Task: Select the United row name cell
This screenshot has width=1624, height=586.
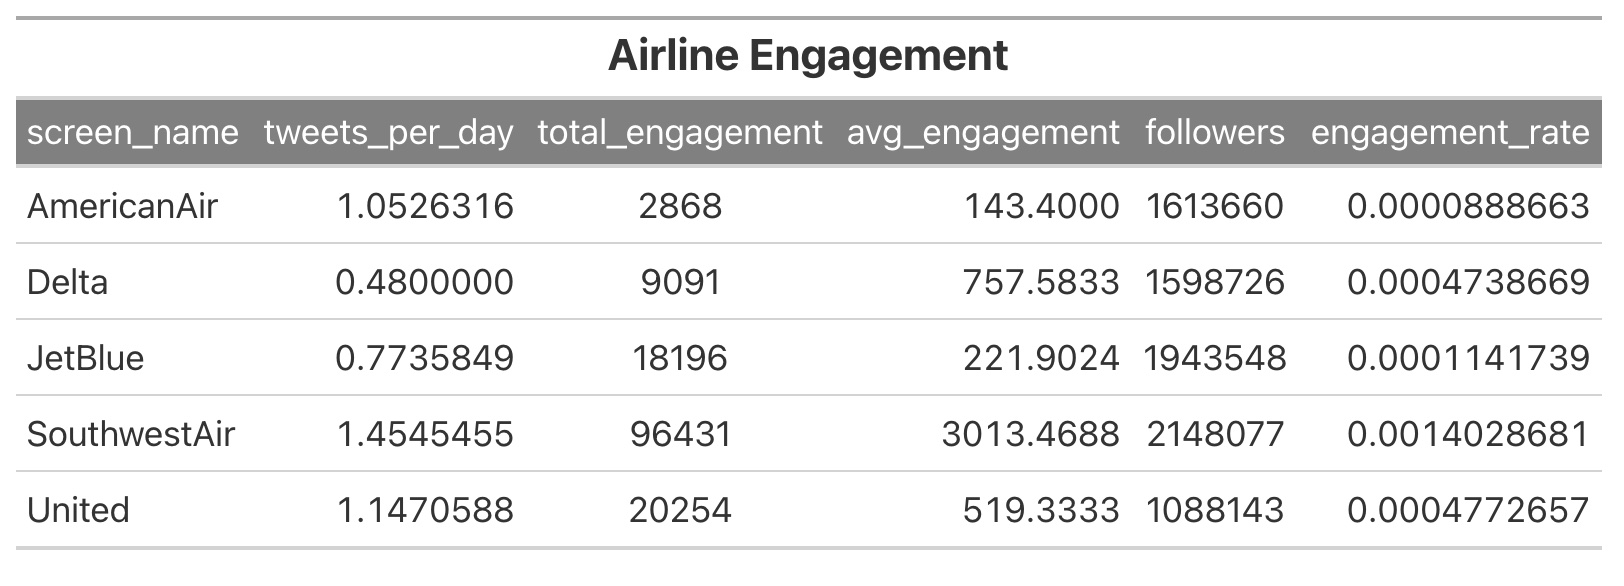Action: [x=78, y=510]
